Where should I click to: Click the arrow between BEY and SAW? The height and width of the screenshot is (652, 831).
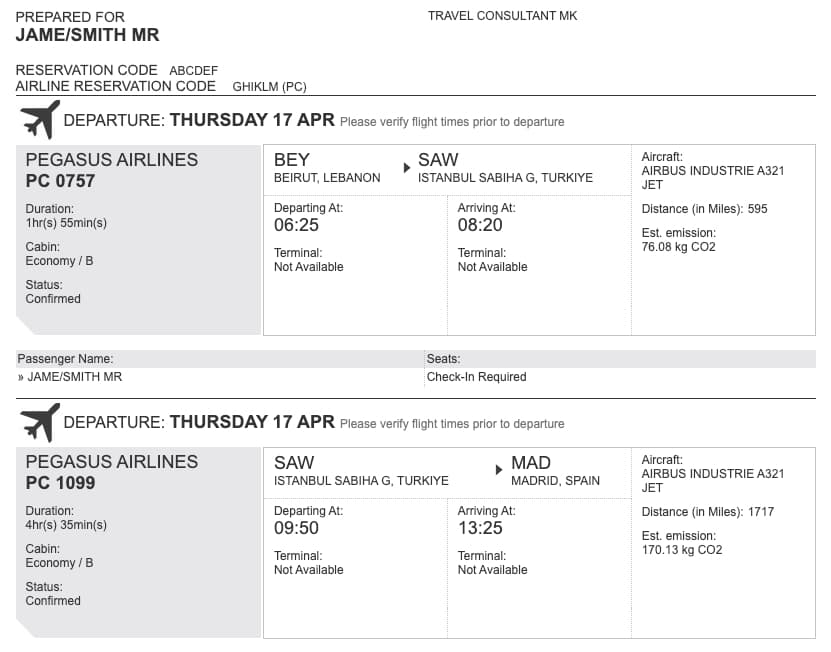[406, 168]
